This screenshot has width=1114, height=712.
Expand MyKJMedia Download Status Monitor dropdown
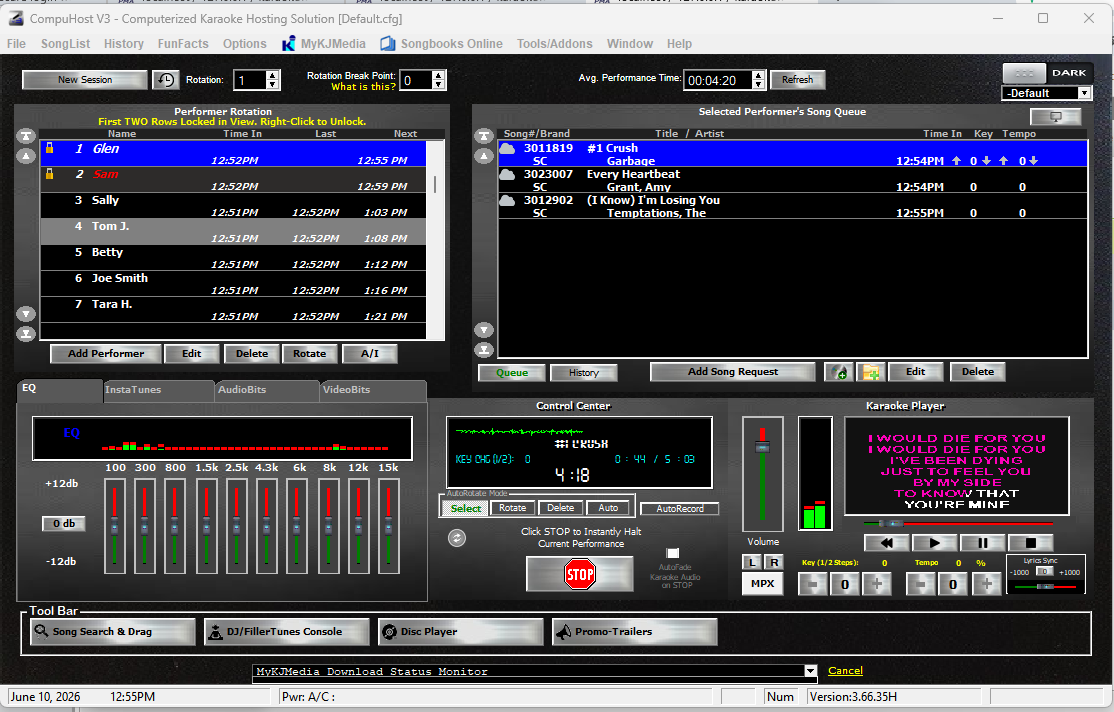[x=811, y=671]
